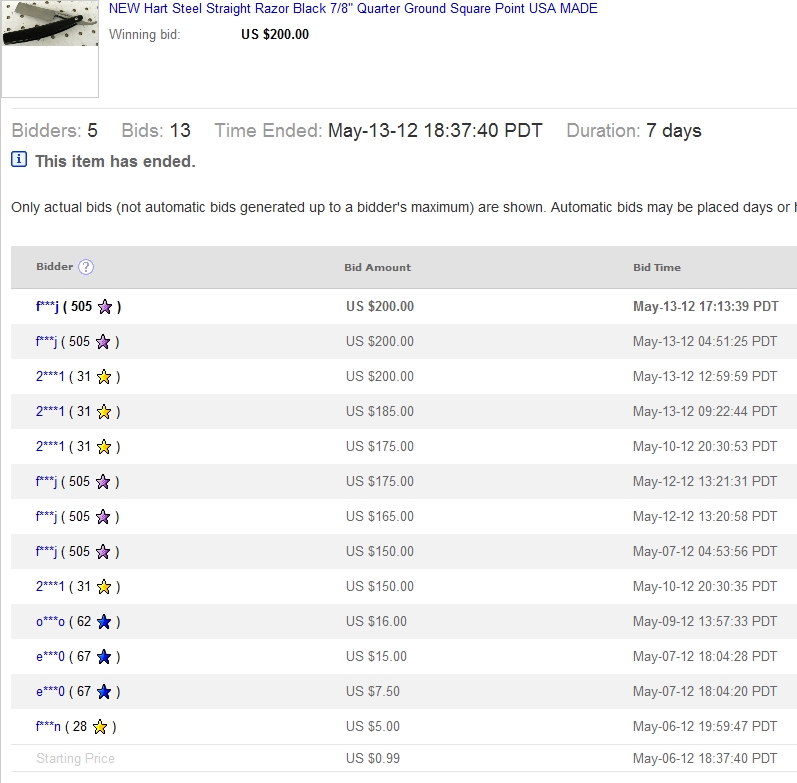Click the Bid Time column header

coord(656,267)
